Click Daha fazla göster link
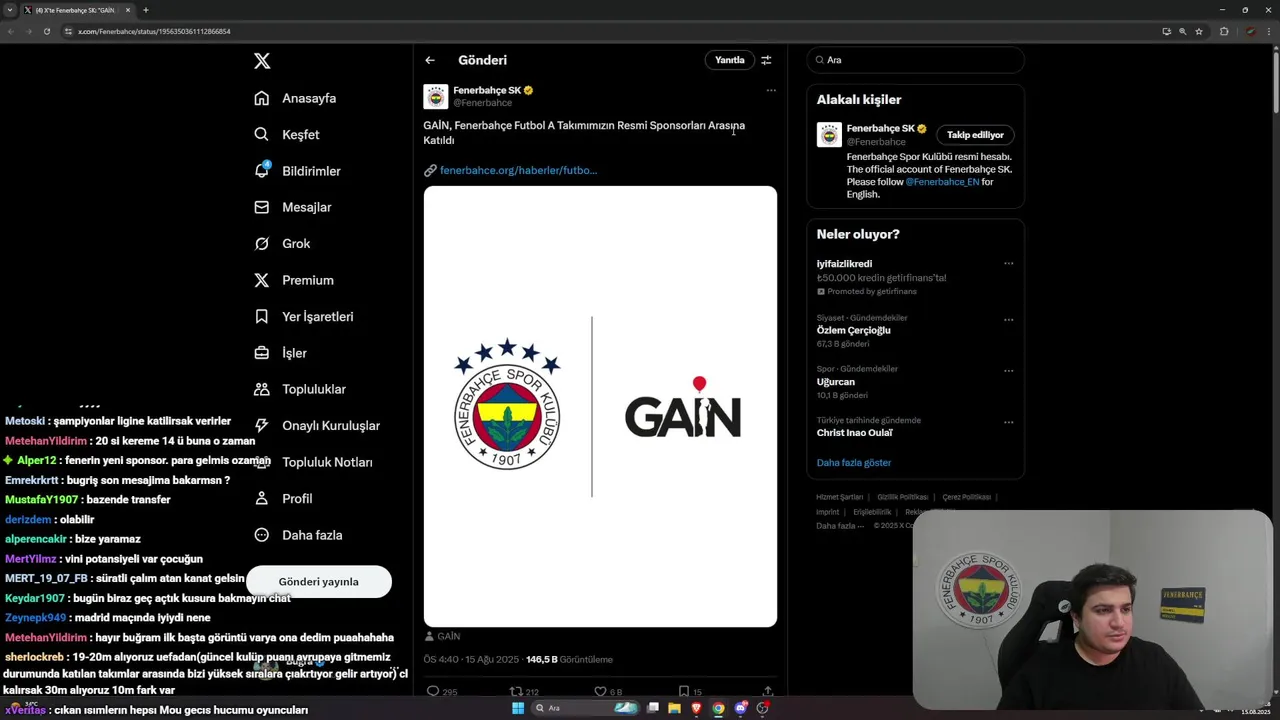 853,463
